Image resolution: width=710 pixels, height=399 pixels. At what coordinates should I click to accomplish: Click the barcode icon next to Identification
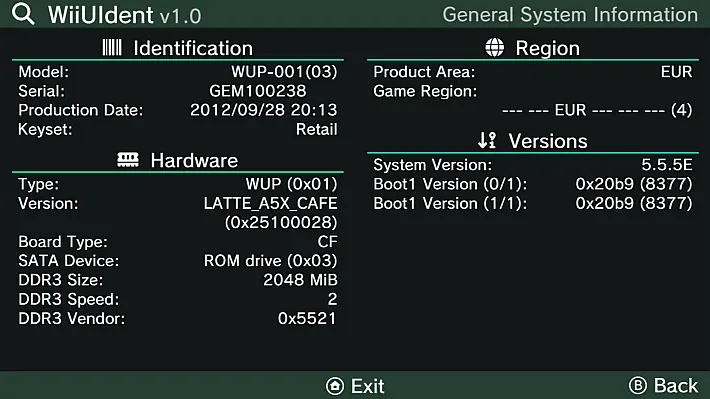click(112, 48)
